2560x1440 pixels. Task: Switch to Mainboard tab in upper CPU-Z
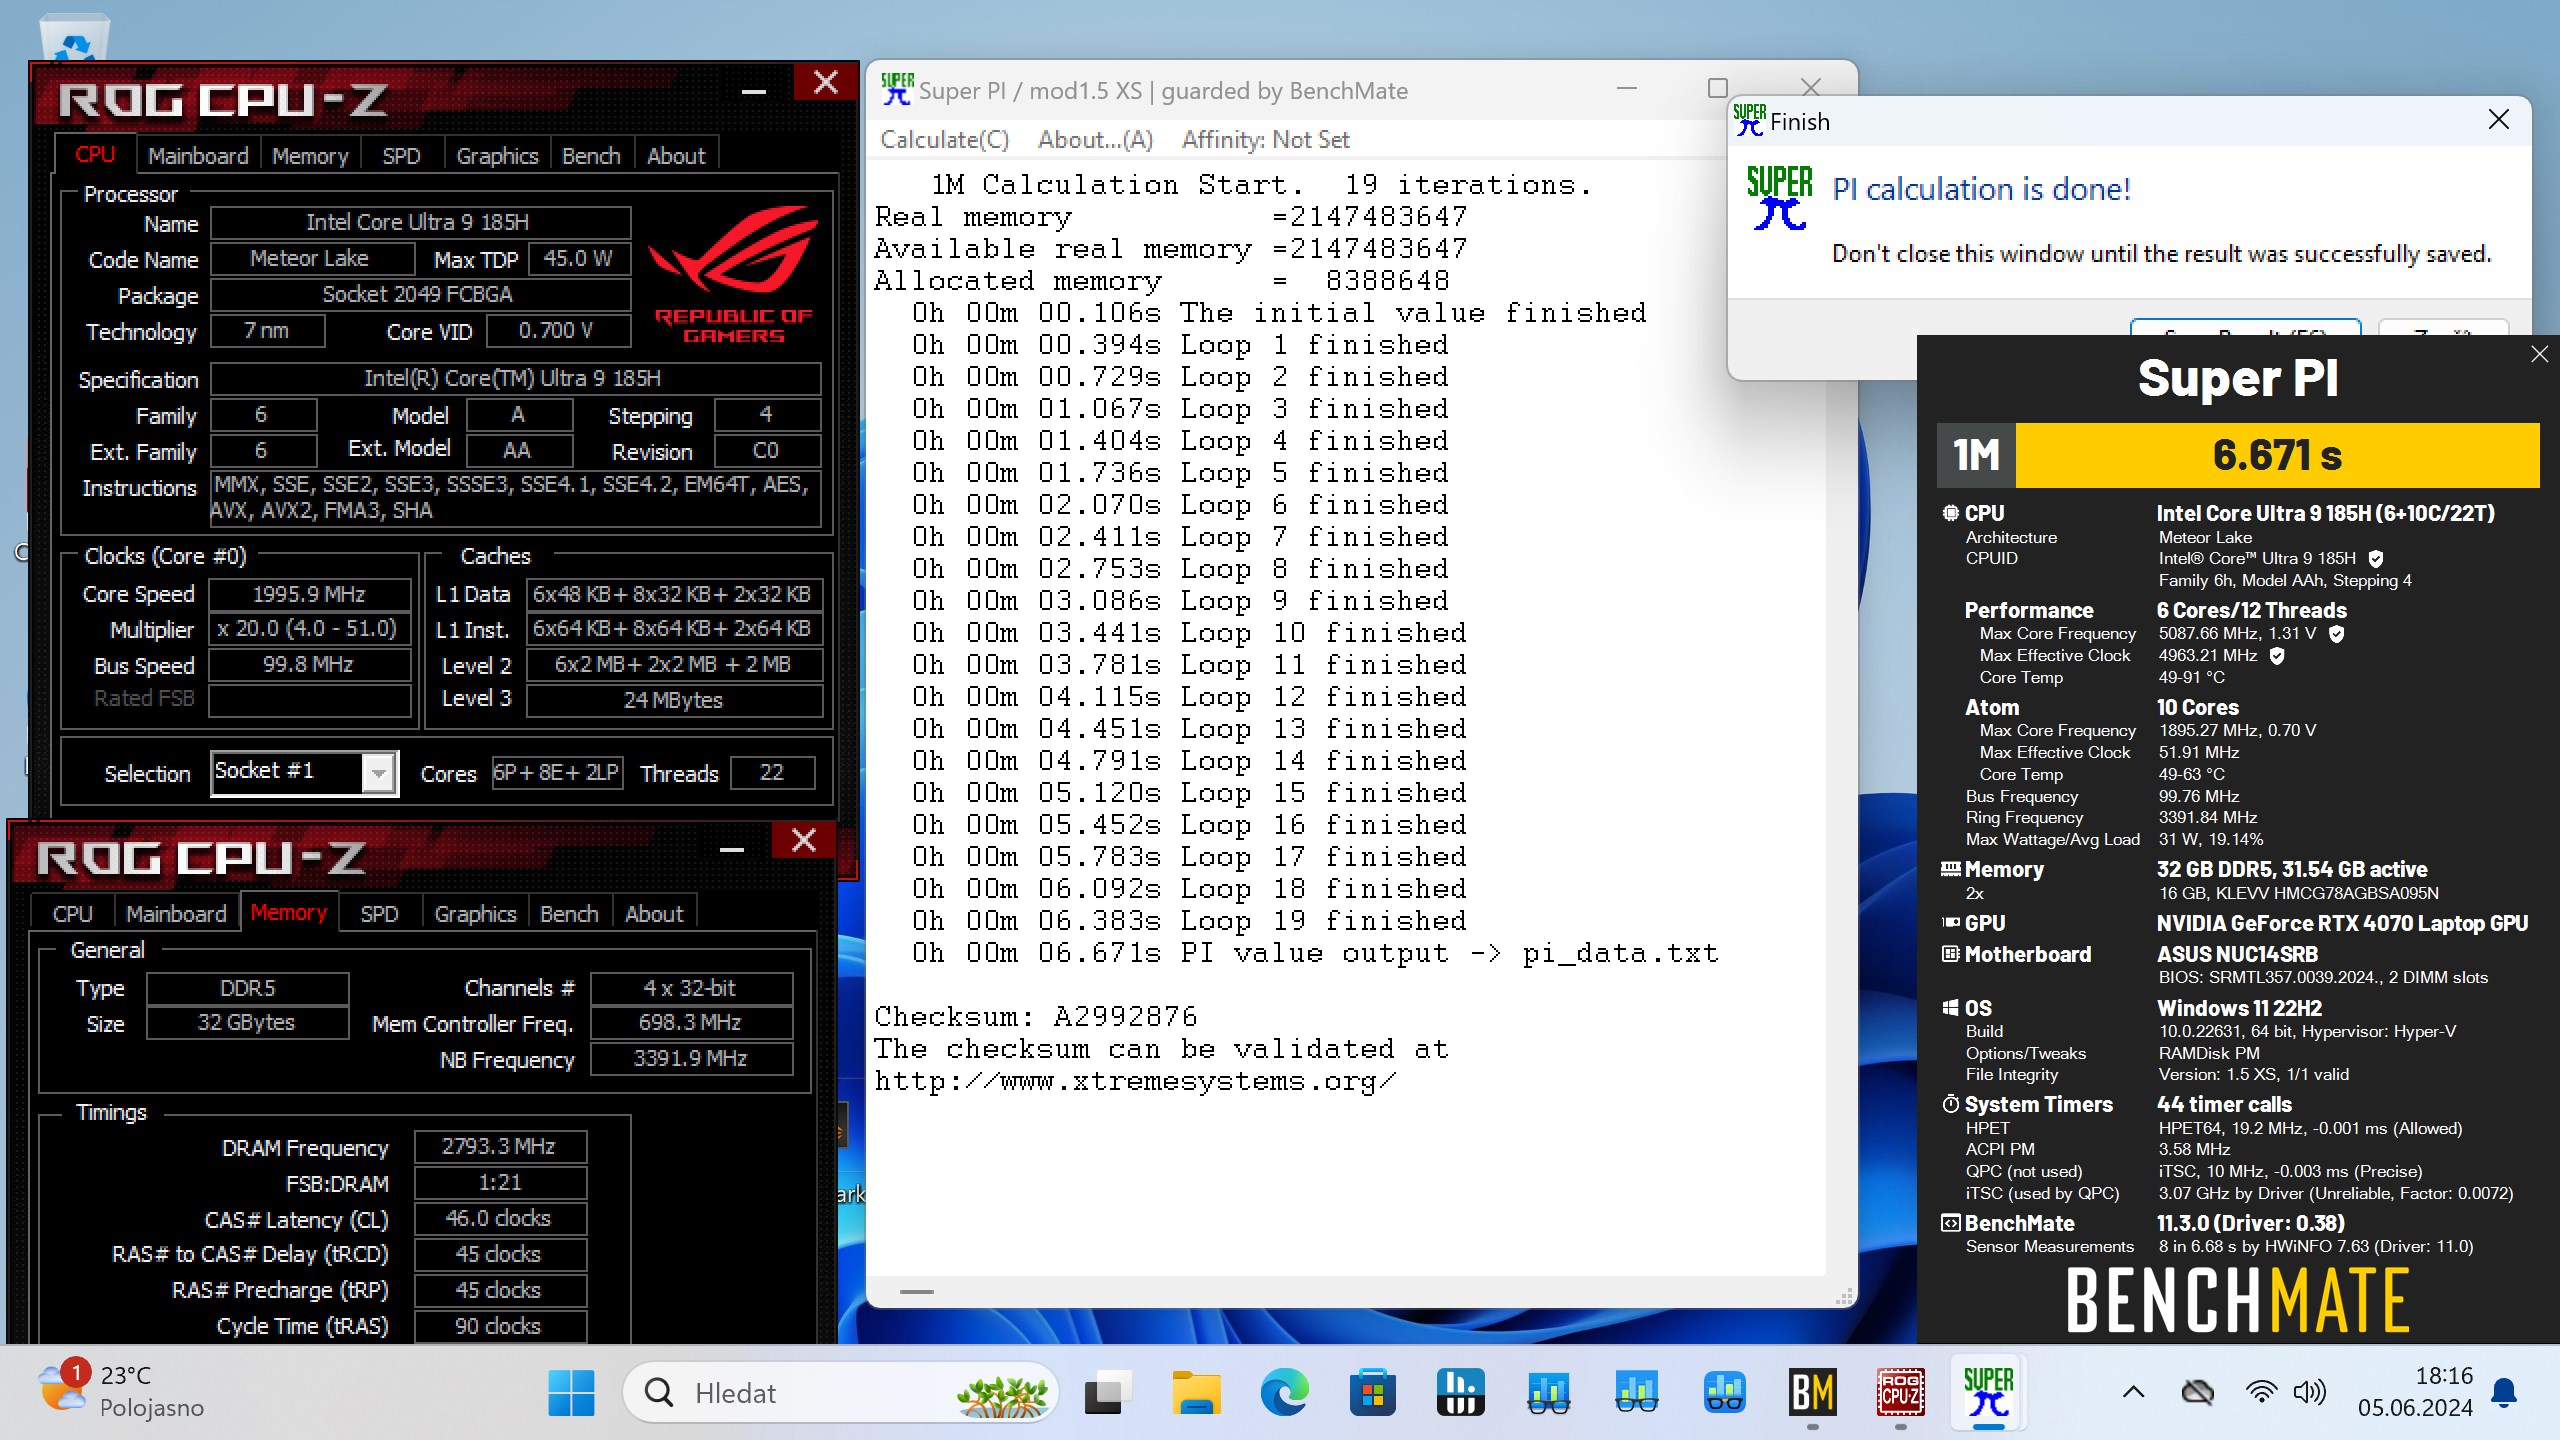(198, 156)
